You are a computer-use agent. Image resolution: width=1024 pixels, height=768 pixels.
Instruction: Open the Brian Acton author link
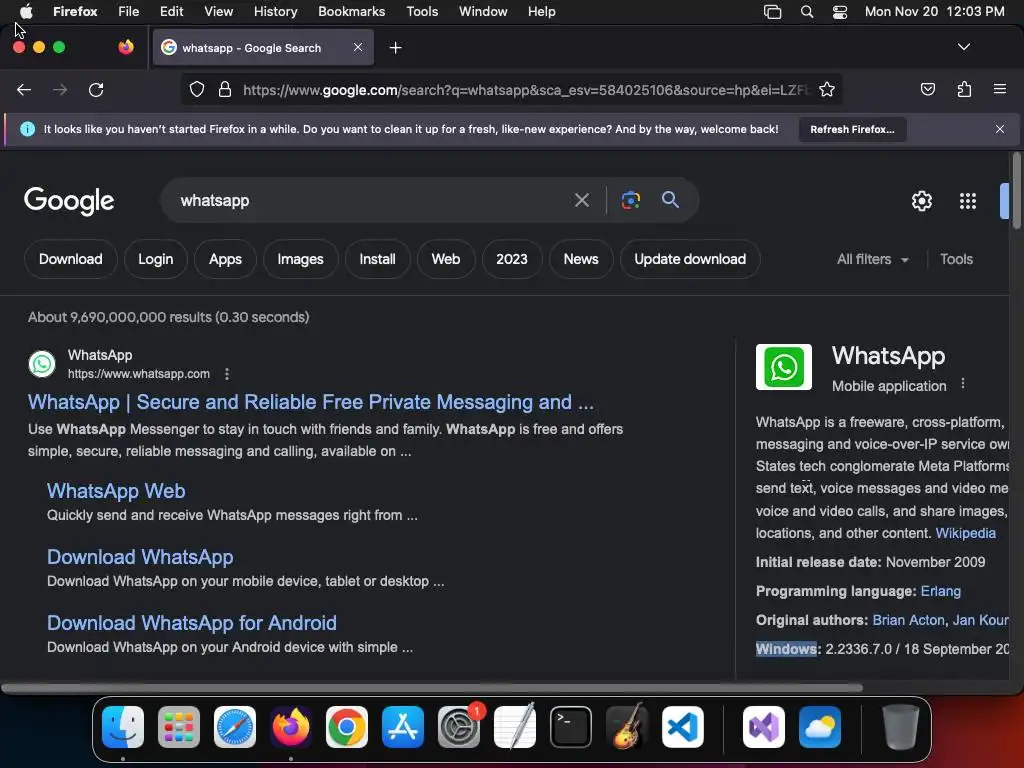click(908, 620)
